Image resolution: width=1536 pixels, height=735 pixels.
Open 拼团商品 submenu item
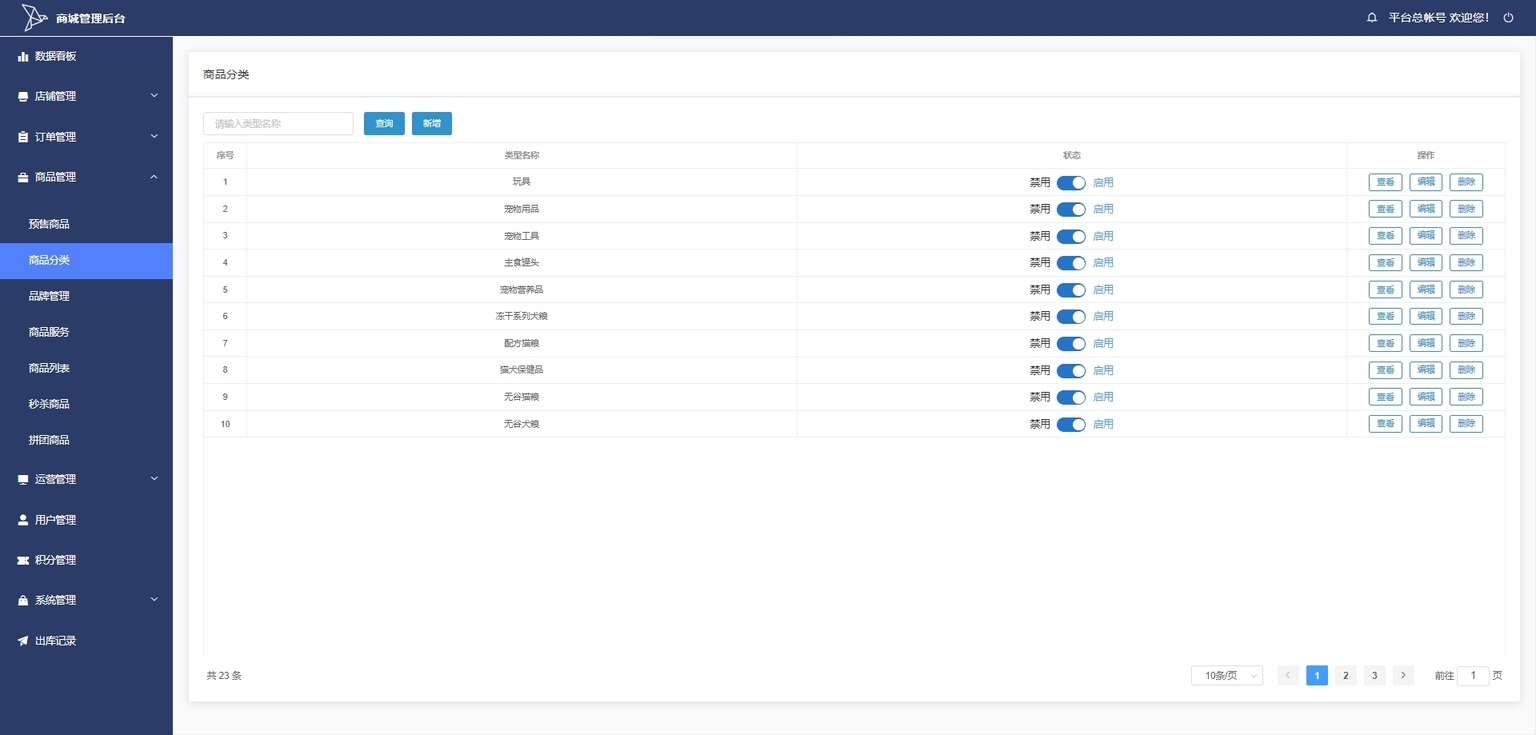(86, 440)
